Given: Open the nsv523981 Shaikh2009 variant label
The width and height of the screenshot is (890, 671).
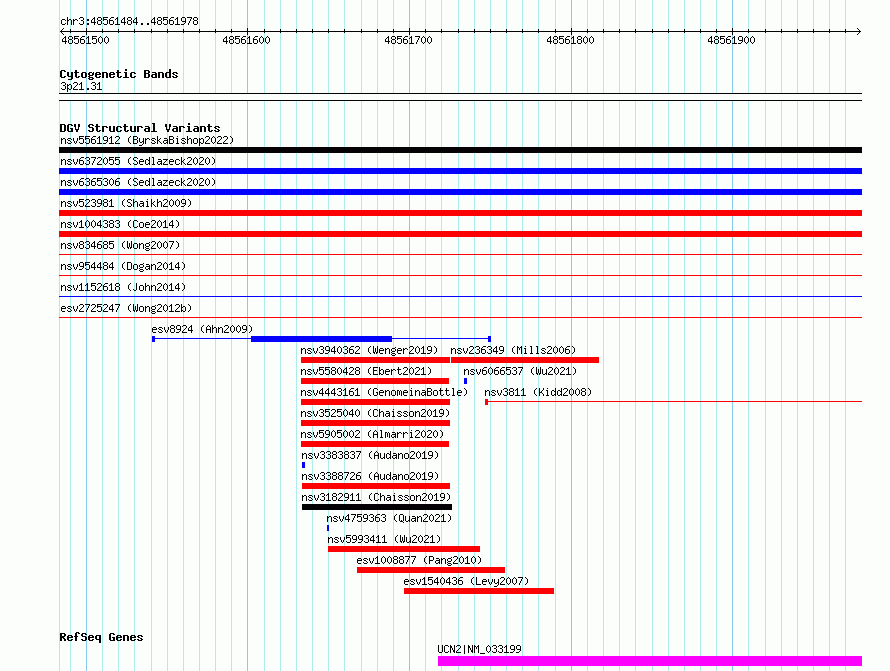Looking at the screenshot, I should click(x=125, y=203).
